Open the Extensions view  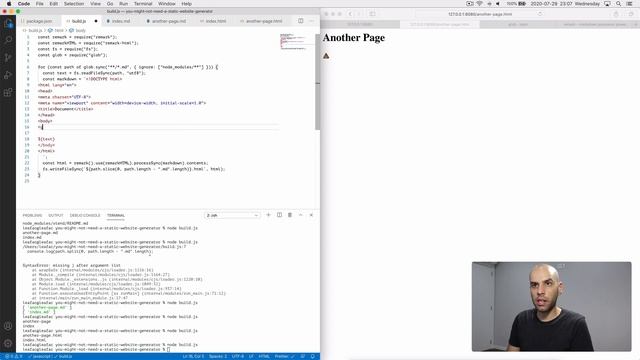tap(8, 93)
